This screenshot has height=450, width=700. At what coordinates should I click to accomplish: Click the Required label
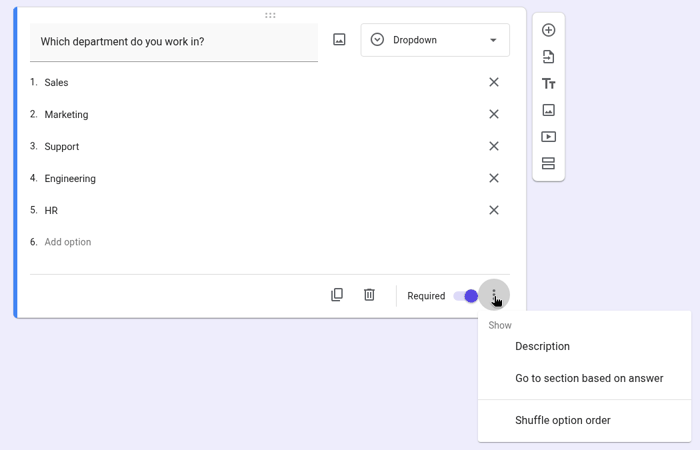click(x=426, y=296)
